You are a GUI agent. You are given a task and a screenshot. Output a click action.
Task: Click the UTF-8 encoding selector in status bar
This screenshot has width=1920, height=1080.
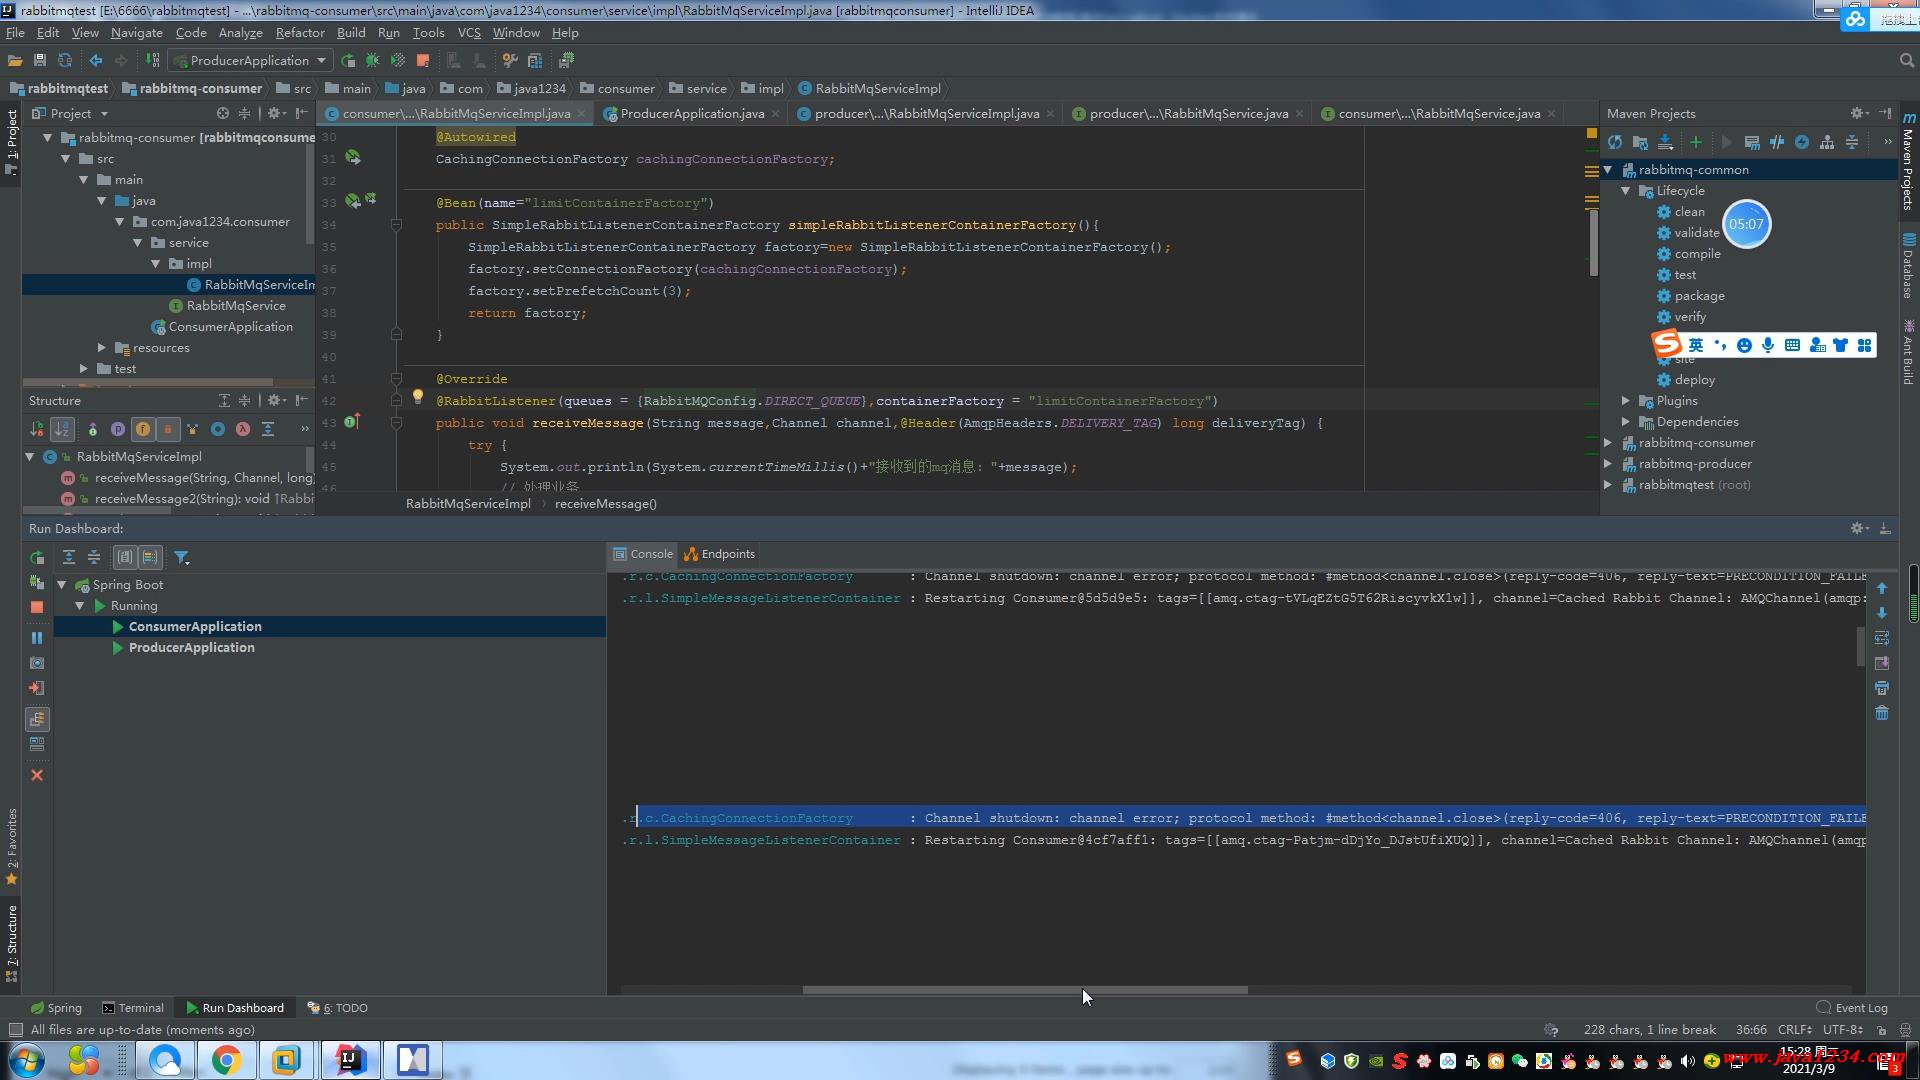point(1842,1030)
